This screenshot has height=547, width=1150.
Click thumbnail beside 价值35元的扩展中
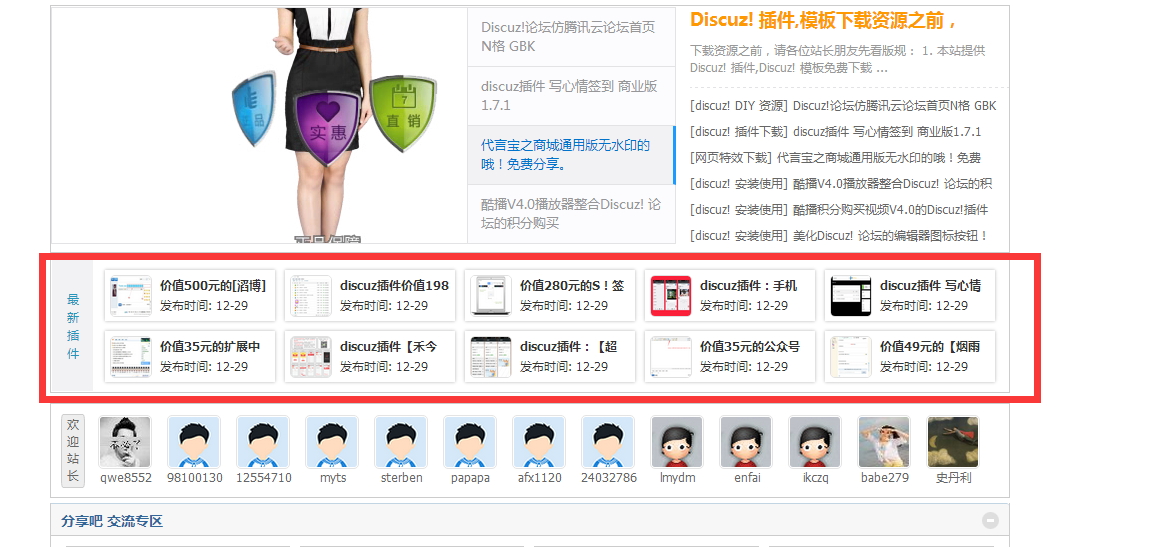click(131, 357)
